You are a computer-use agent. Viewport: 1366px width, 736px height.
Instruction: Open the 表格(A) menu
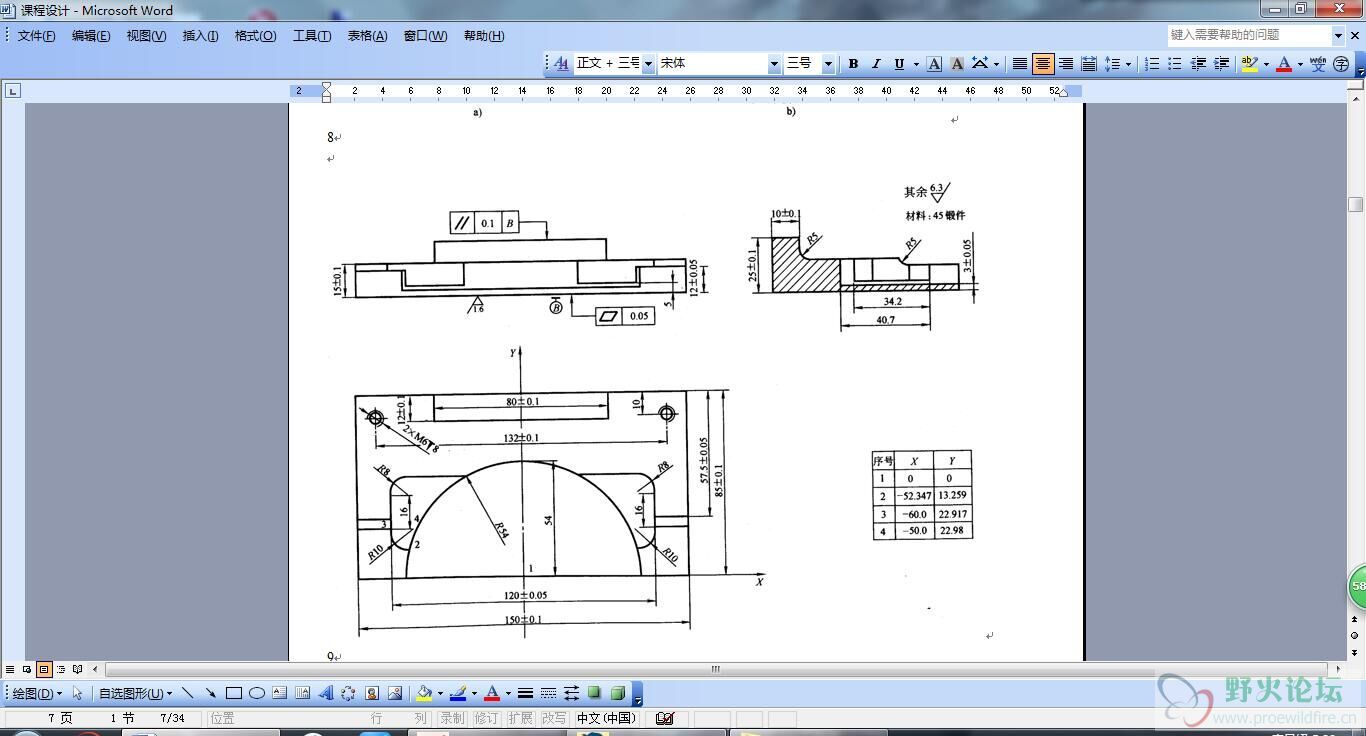[x=367, y=36]
